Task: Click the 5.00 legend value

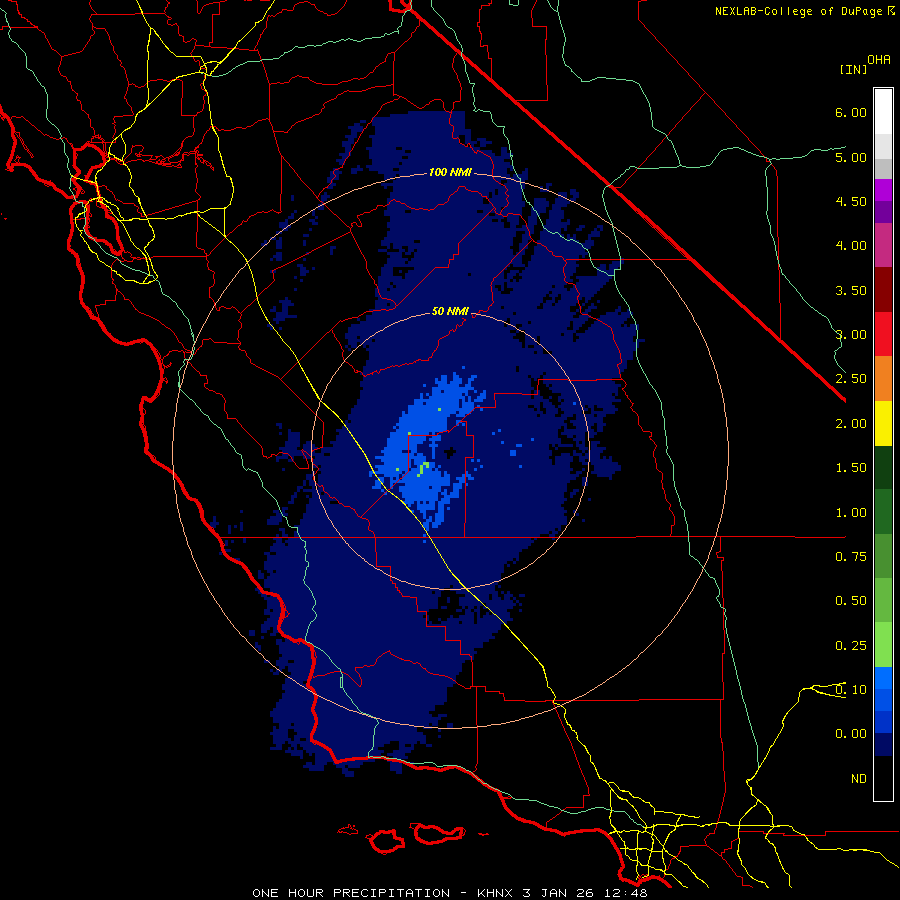Action: click(851, 157)
